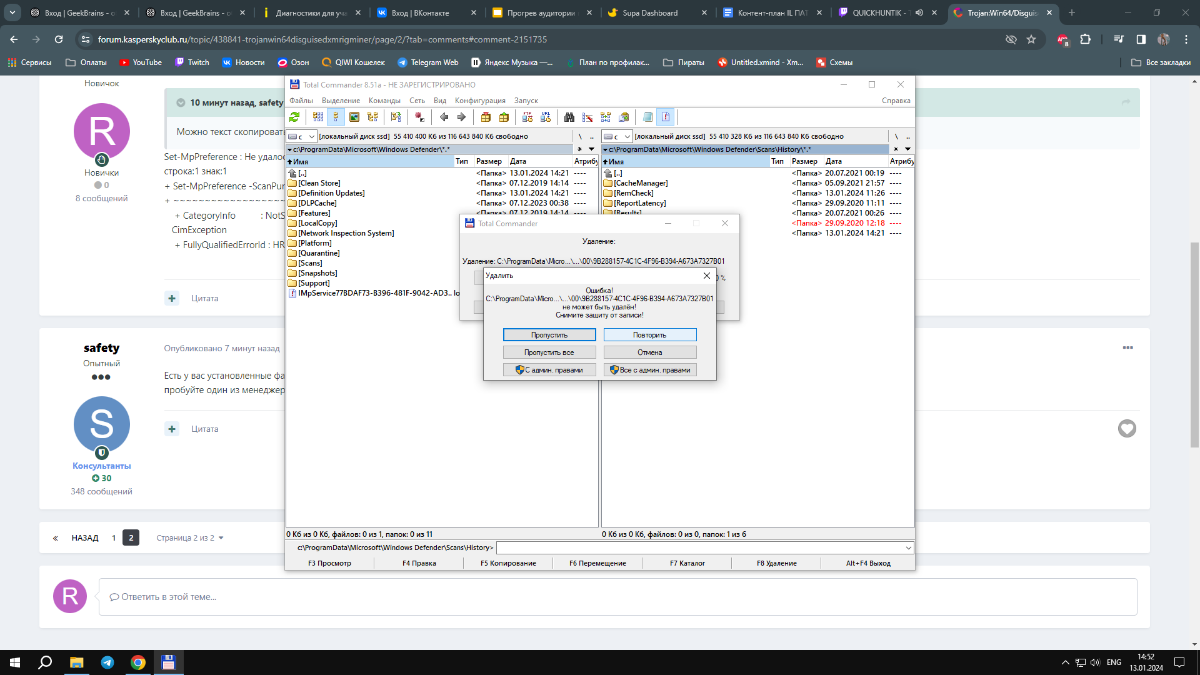Click the "Ответить в этой теме" reply field
The width and height of the screenshot is (1200, 675).
617,597
